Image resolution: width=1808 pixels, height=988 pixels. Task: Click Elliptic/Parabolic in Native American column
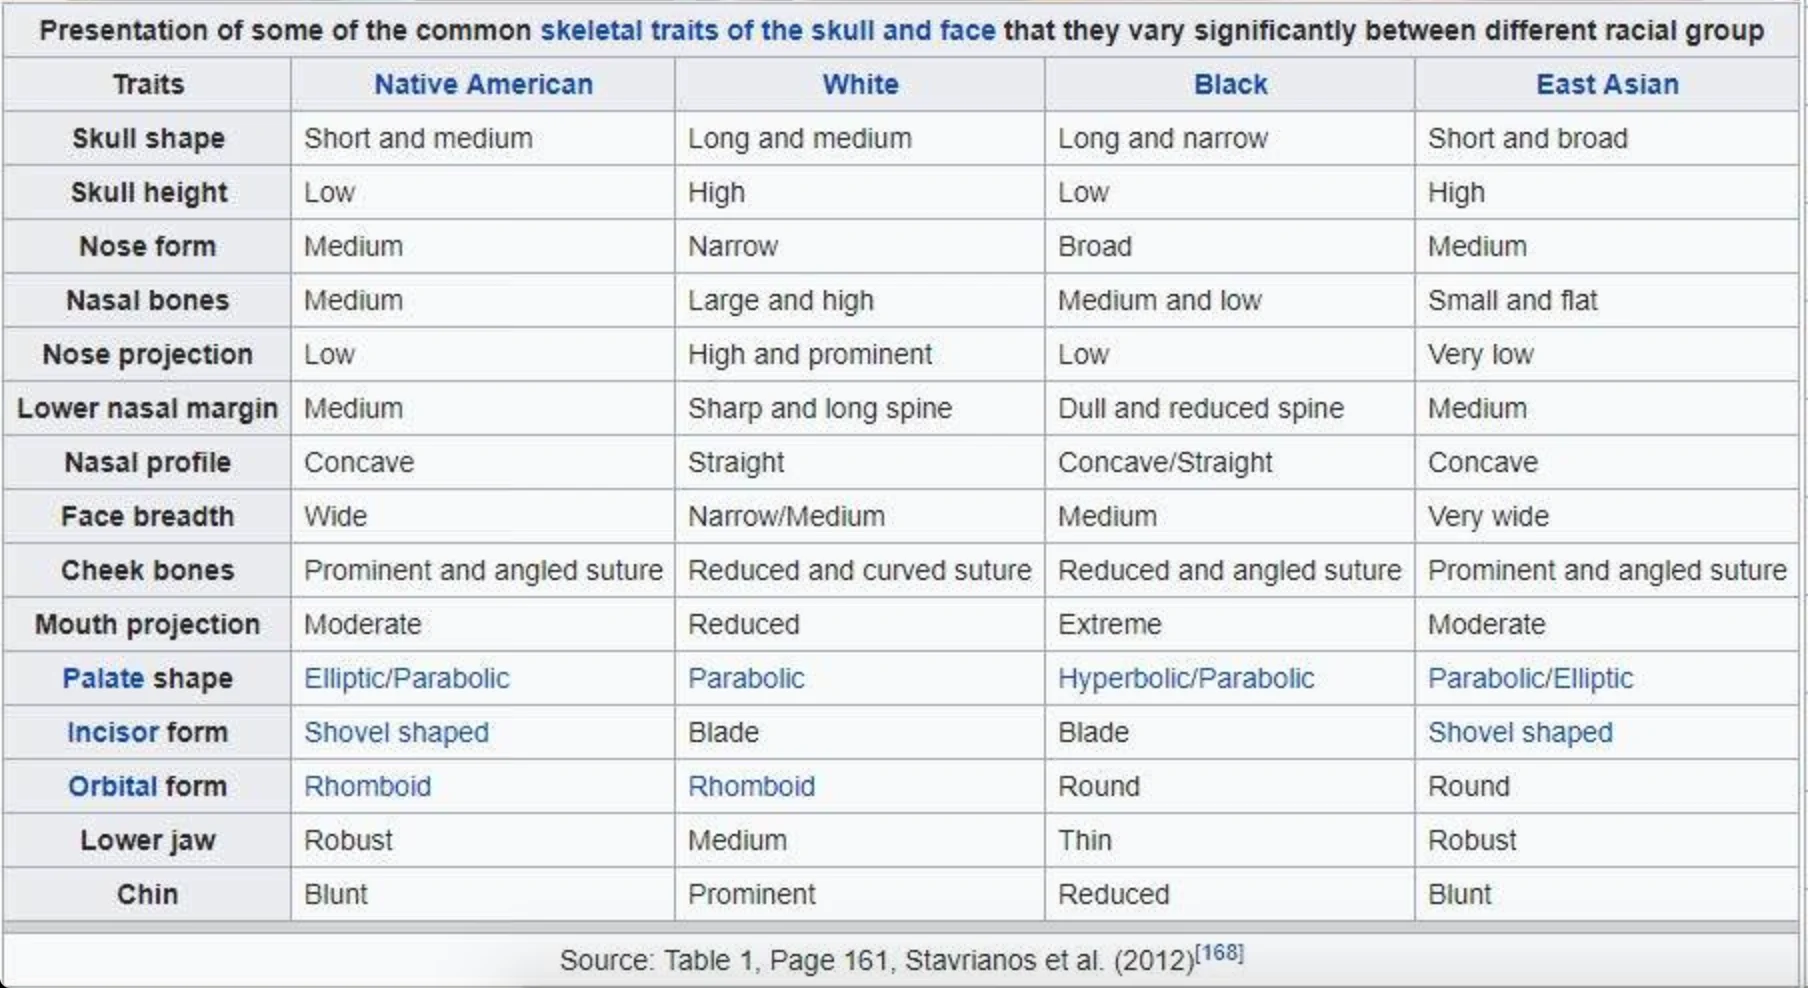(407, 678)
